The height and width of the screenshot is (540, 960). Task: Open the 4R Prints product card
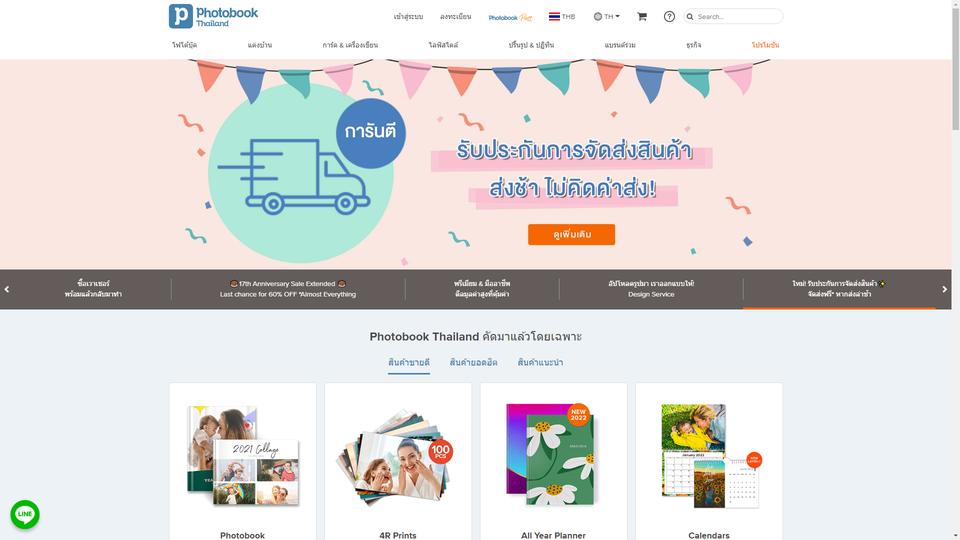tap(398, 462)
